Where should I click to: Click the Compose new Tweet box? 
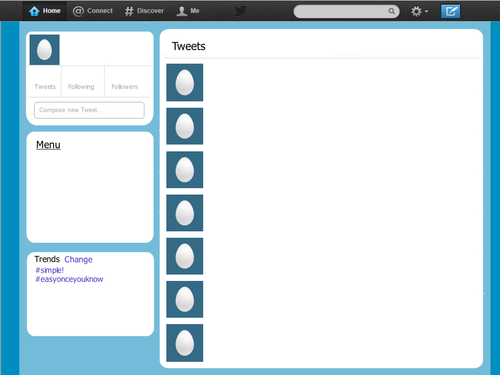[89, 110]
